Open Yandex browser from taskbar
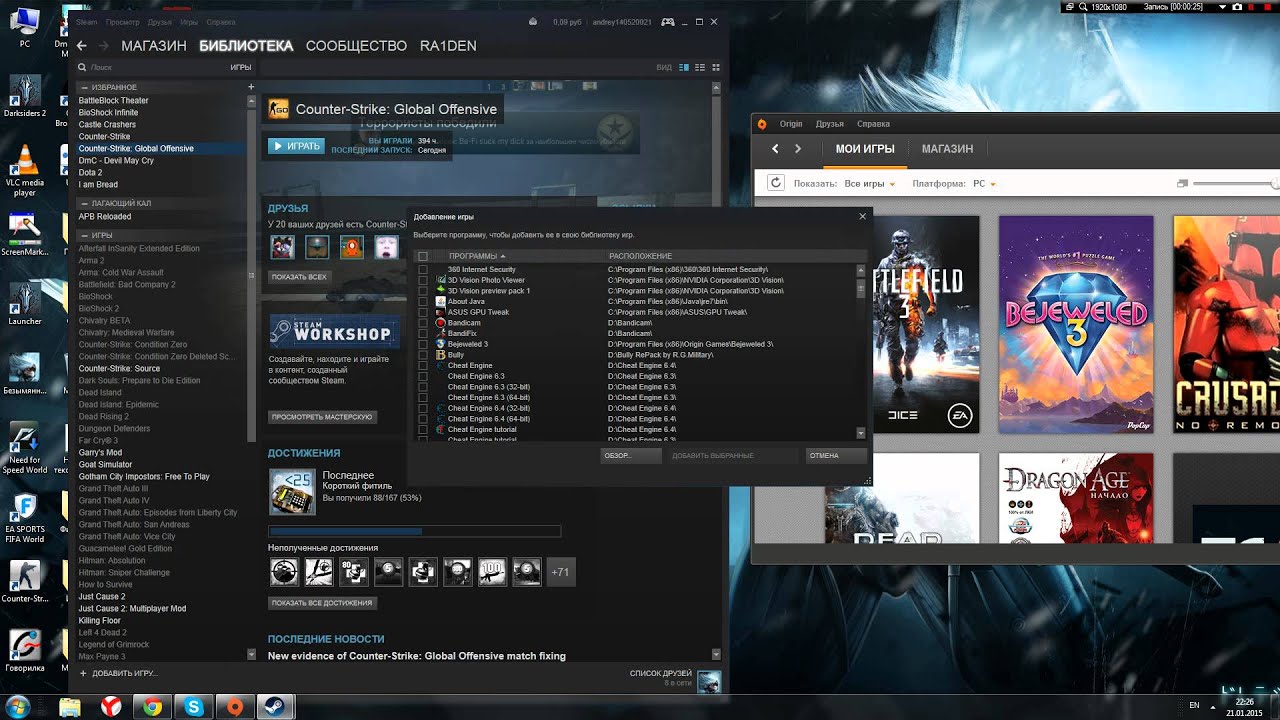 (111, 707)
